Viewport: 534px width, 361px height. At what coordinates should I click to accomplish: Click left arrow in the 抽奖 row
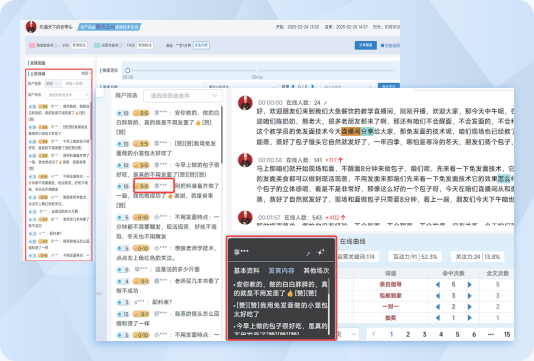438,318
